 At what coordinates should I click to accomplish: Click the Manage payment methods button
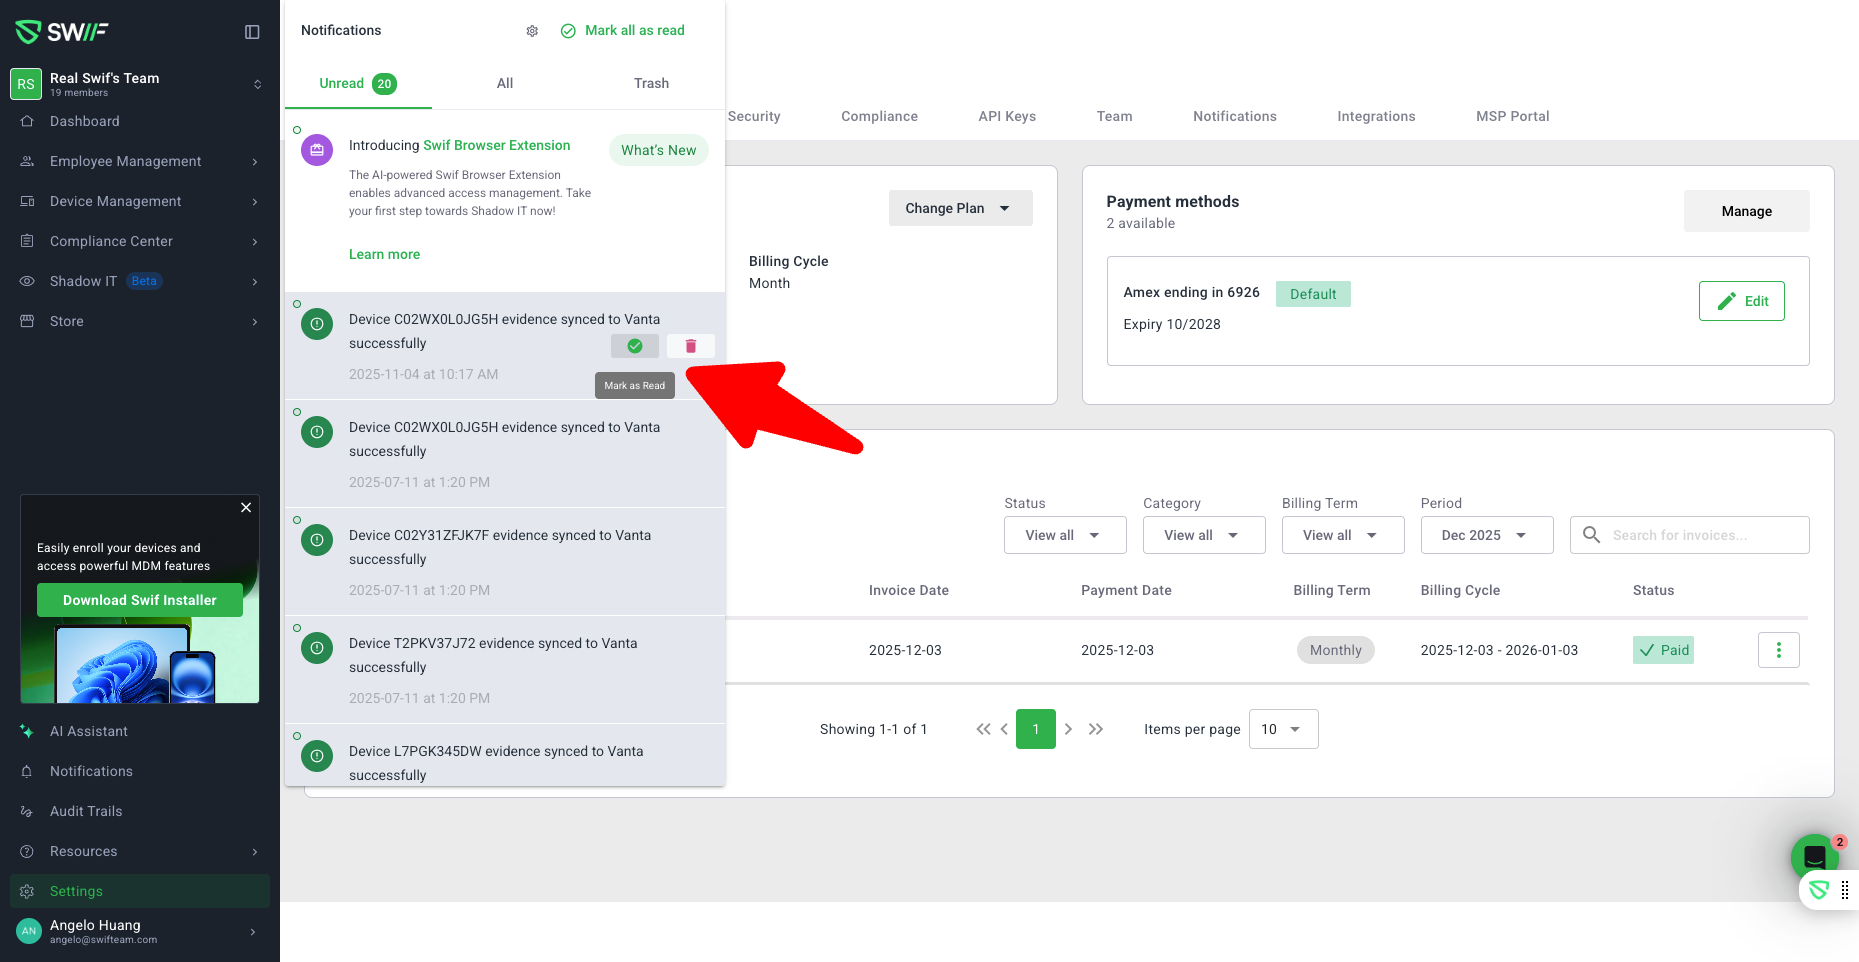click(1746, 211)
